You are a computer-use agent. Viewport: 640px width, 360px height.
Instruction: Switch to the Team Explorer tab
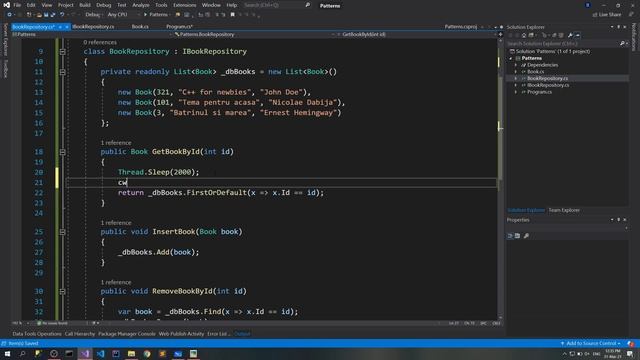point(564,210)
